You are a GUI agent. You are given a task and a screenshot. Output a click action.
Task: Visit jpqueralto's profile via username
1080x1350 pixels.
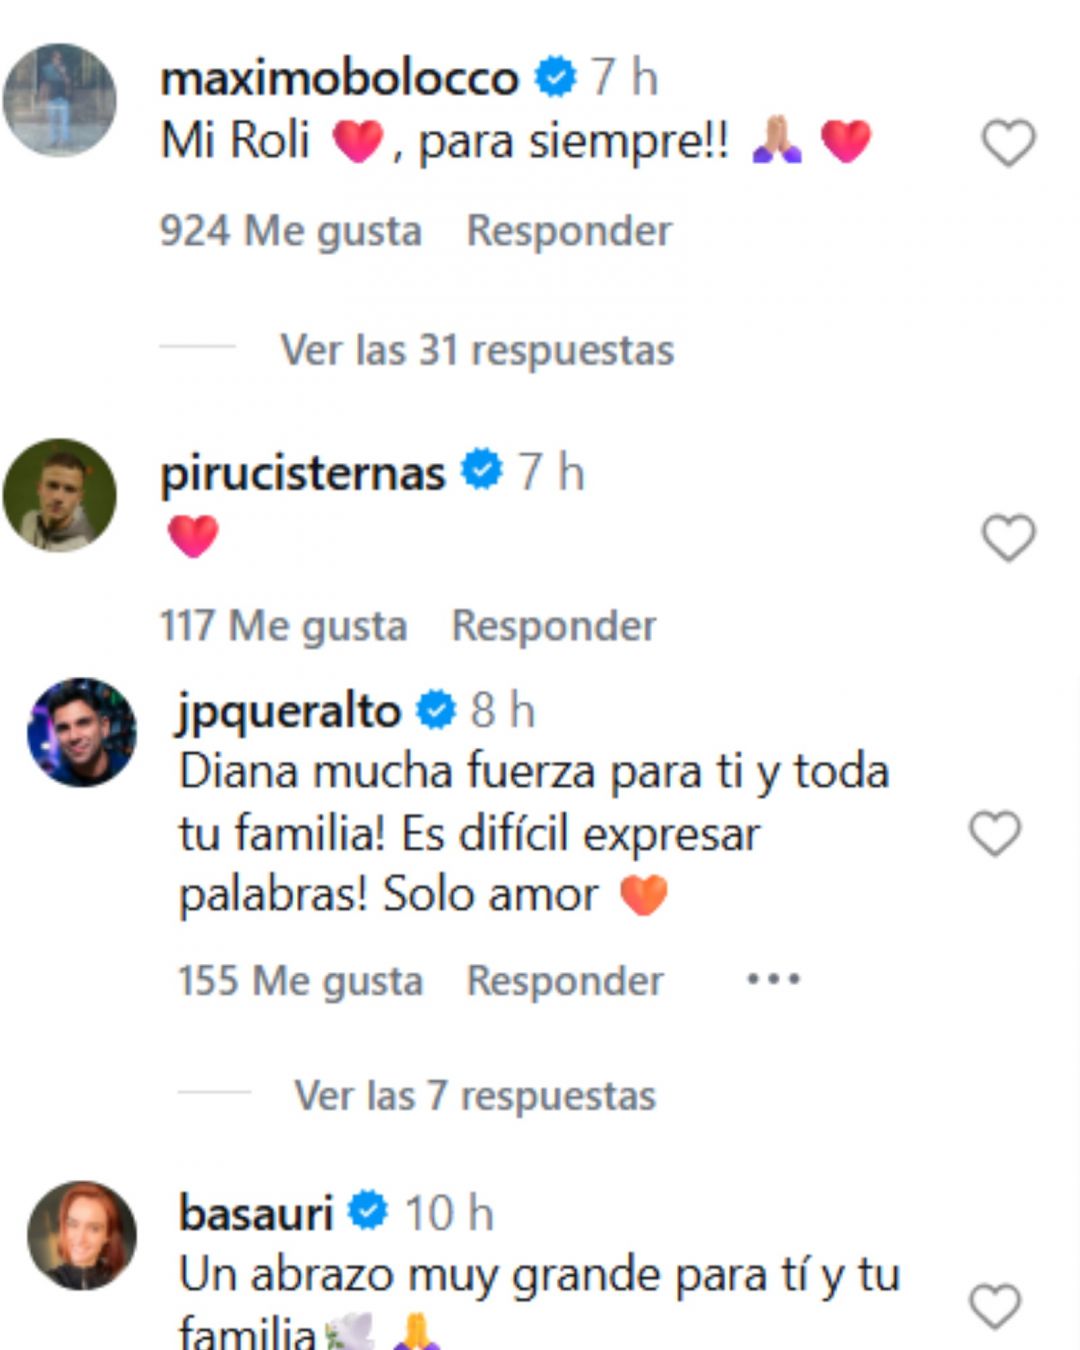290,711
